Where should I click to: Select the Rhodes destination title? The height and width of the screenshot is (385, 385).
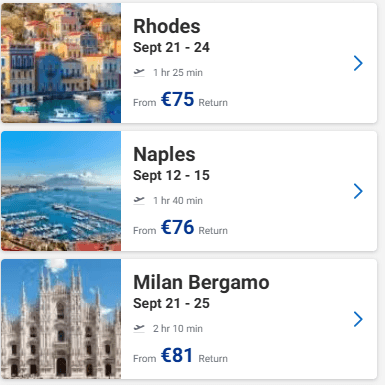(167, 26)
